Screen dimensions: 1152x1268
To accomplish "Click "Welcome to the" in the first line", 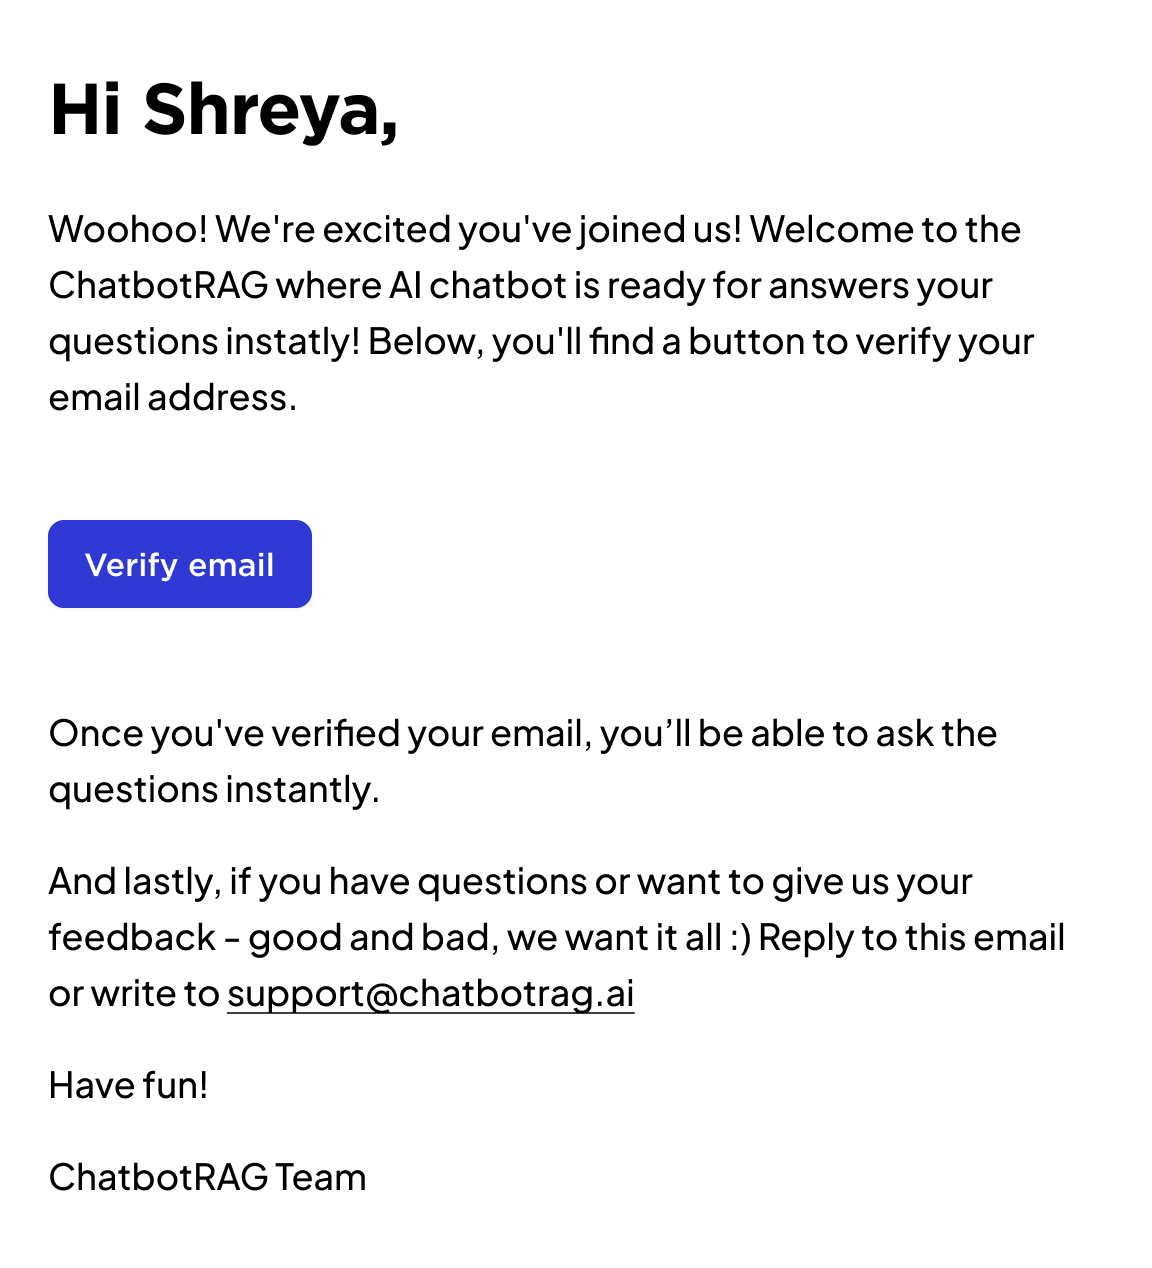I will [x=885, y=230].
